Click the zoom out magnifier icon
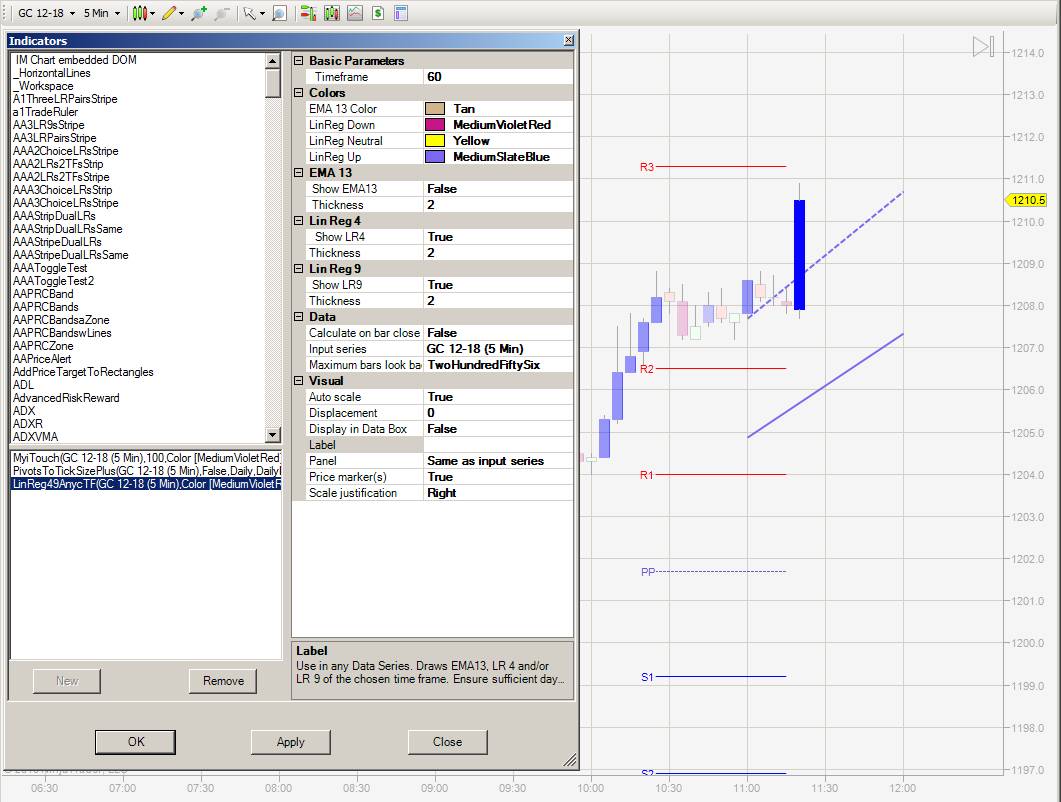This screenshot has width=1061, height=802. click(x=221, y=13)
